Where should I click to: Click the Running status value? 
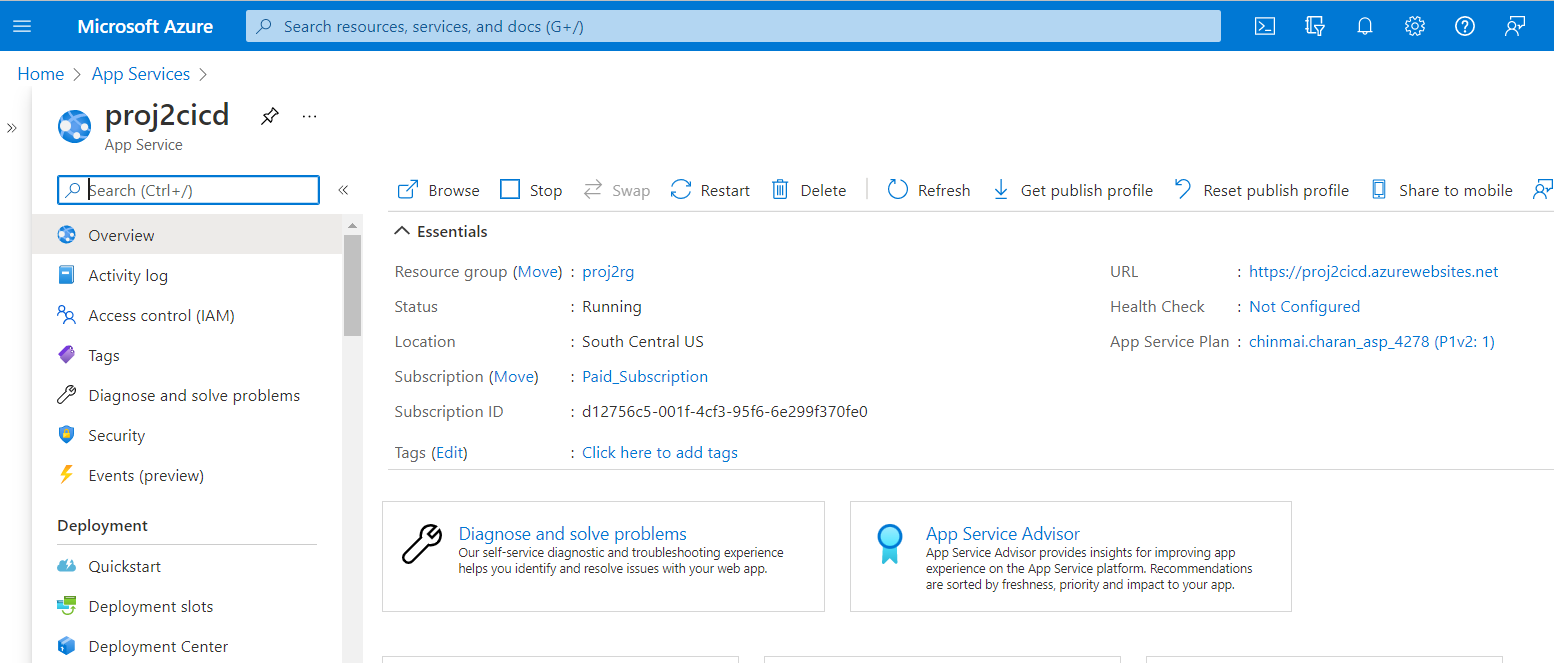(612, 306)
